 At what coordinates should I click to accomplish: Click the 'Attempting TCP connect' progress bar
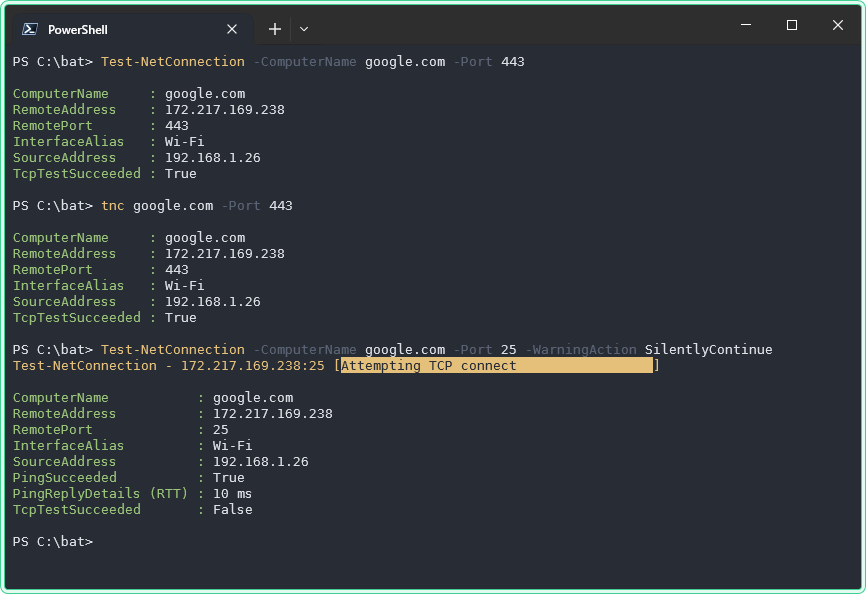[497, 365]
